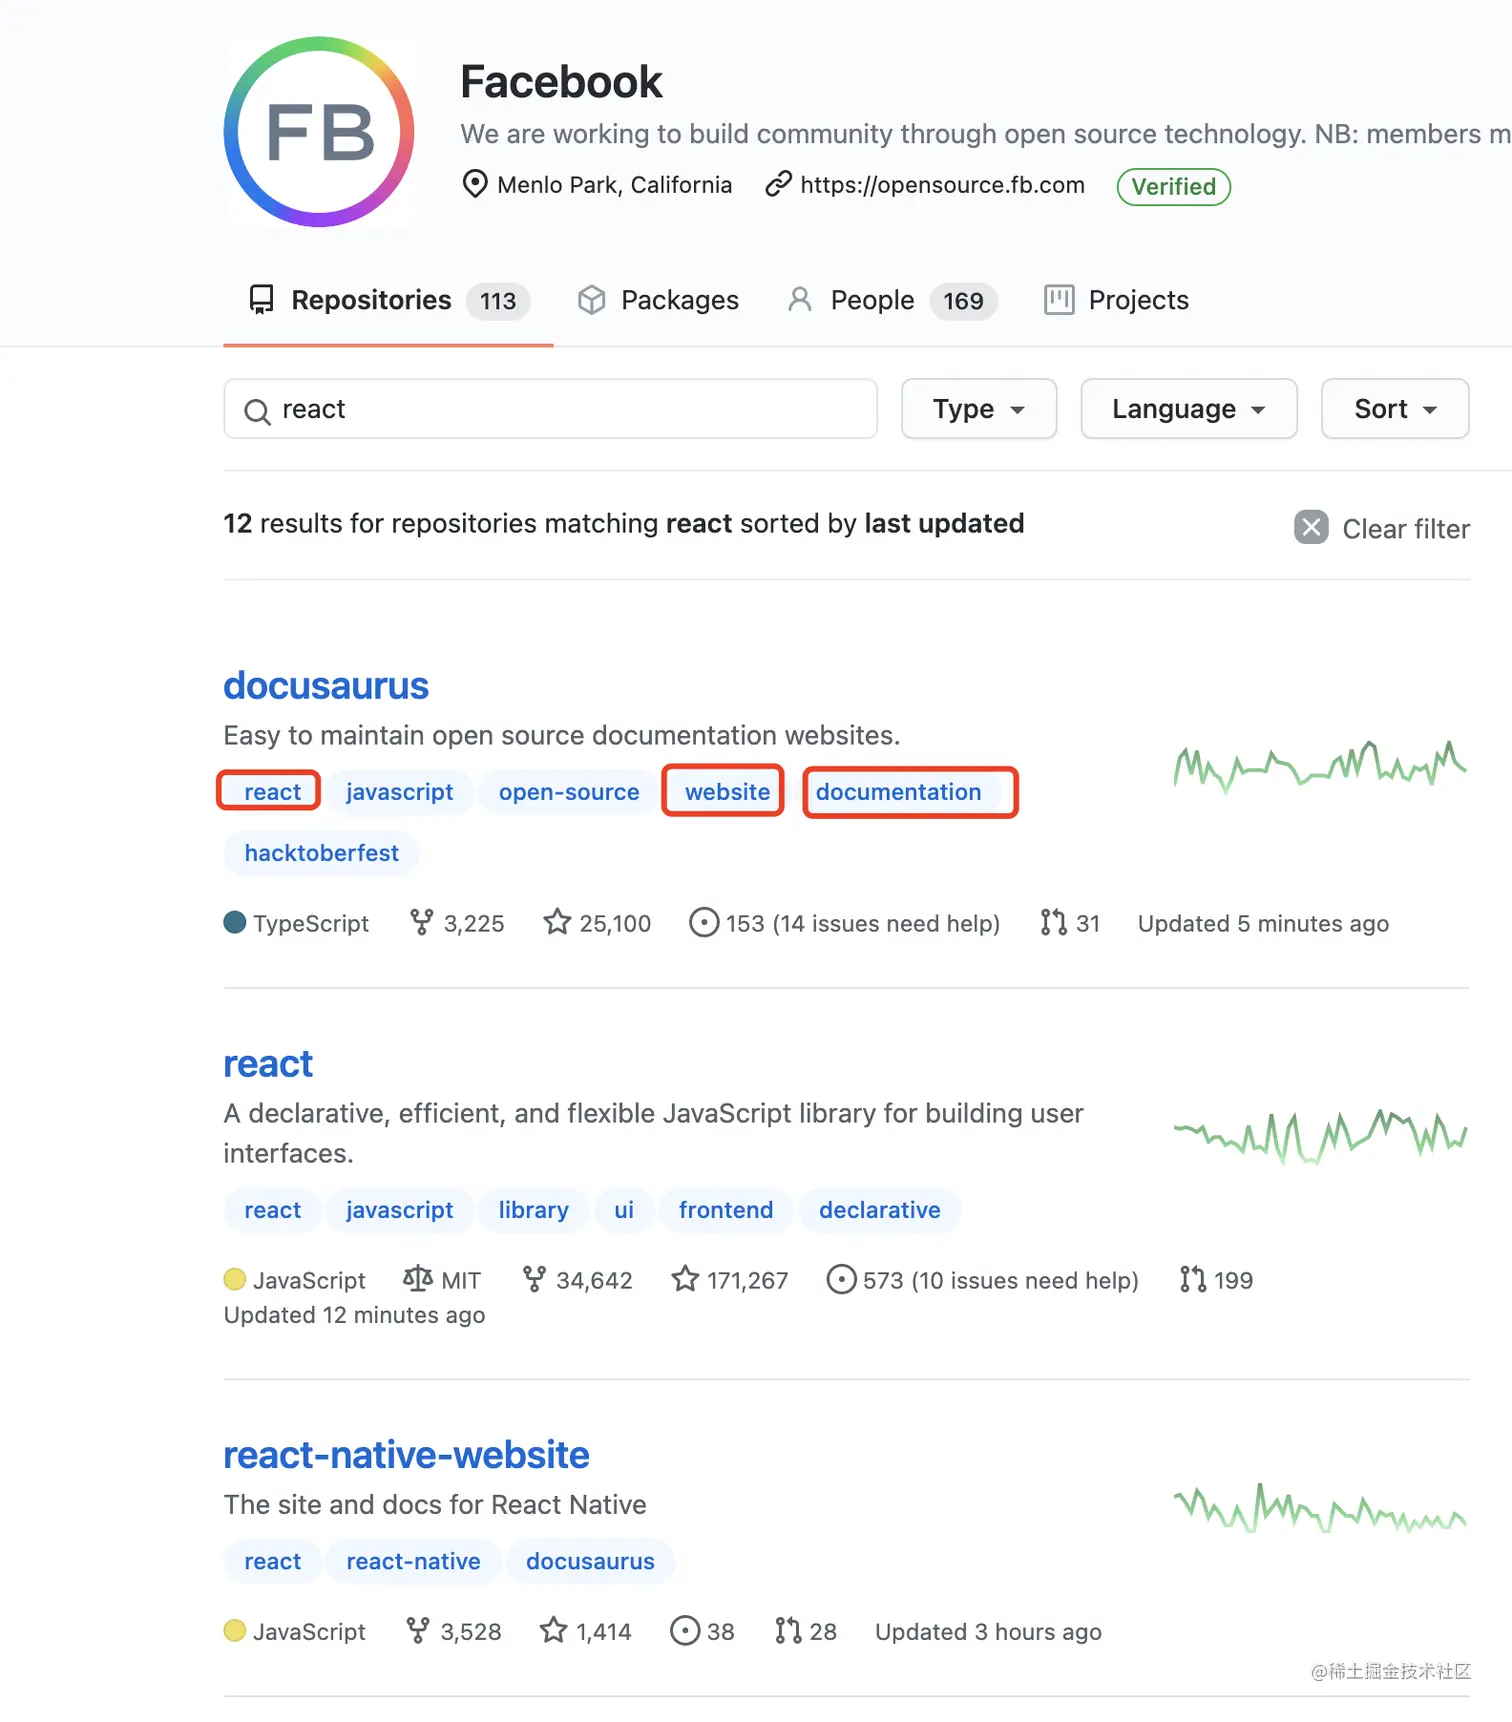Click the Facebook FB organization avatar
1512x1722 pixels.
[319, 132]
